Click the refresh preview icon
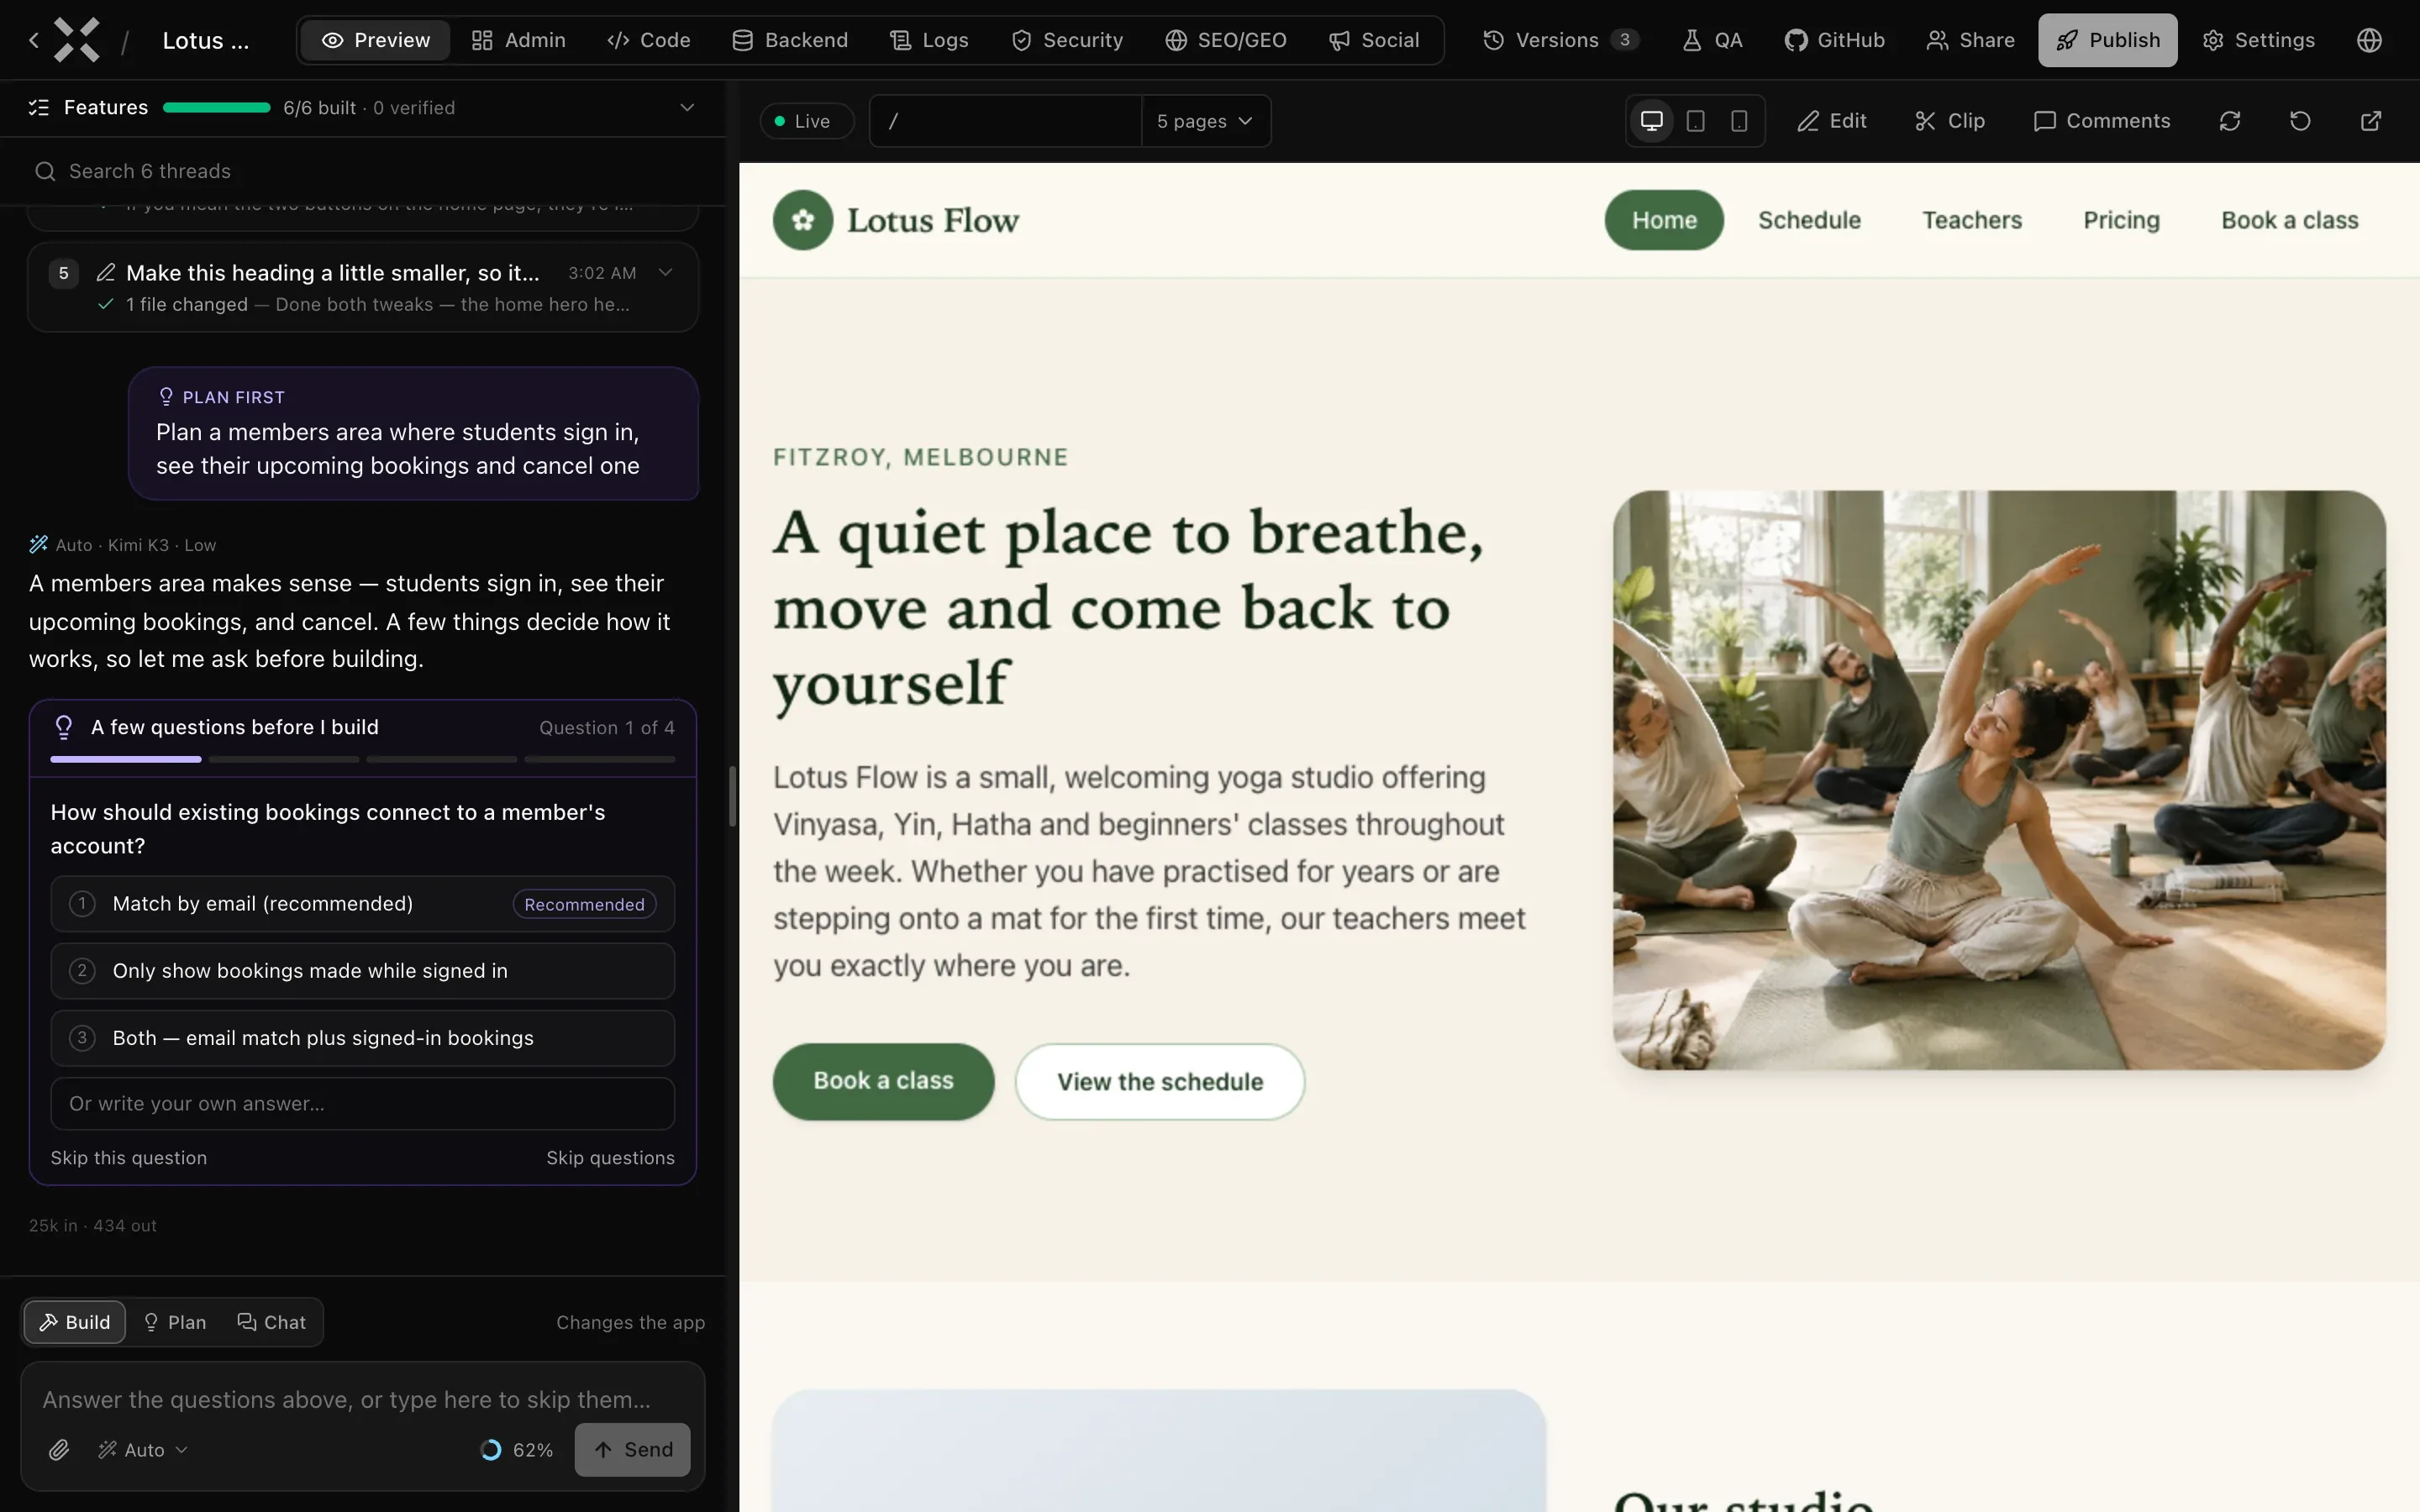Image resolution: width=2420 pixels, height=1512 pixels. [2230, 121]
